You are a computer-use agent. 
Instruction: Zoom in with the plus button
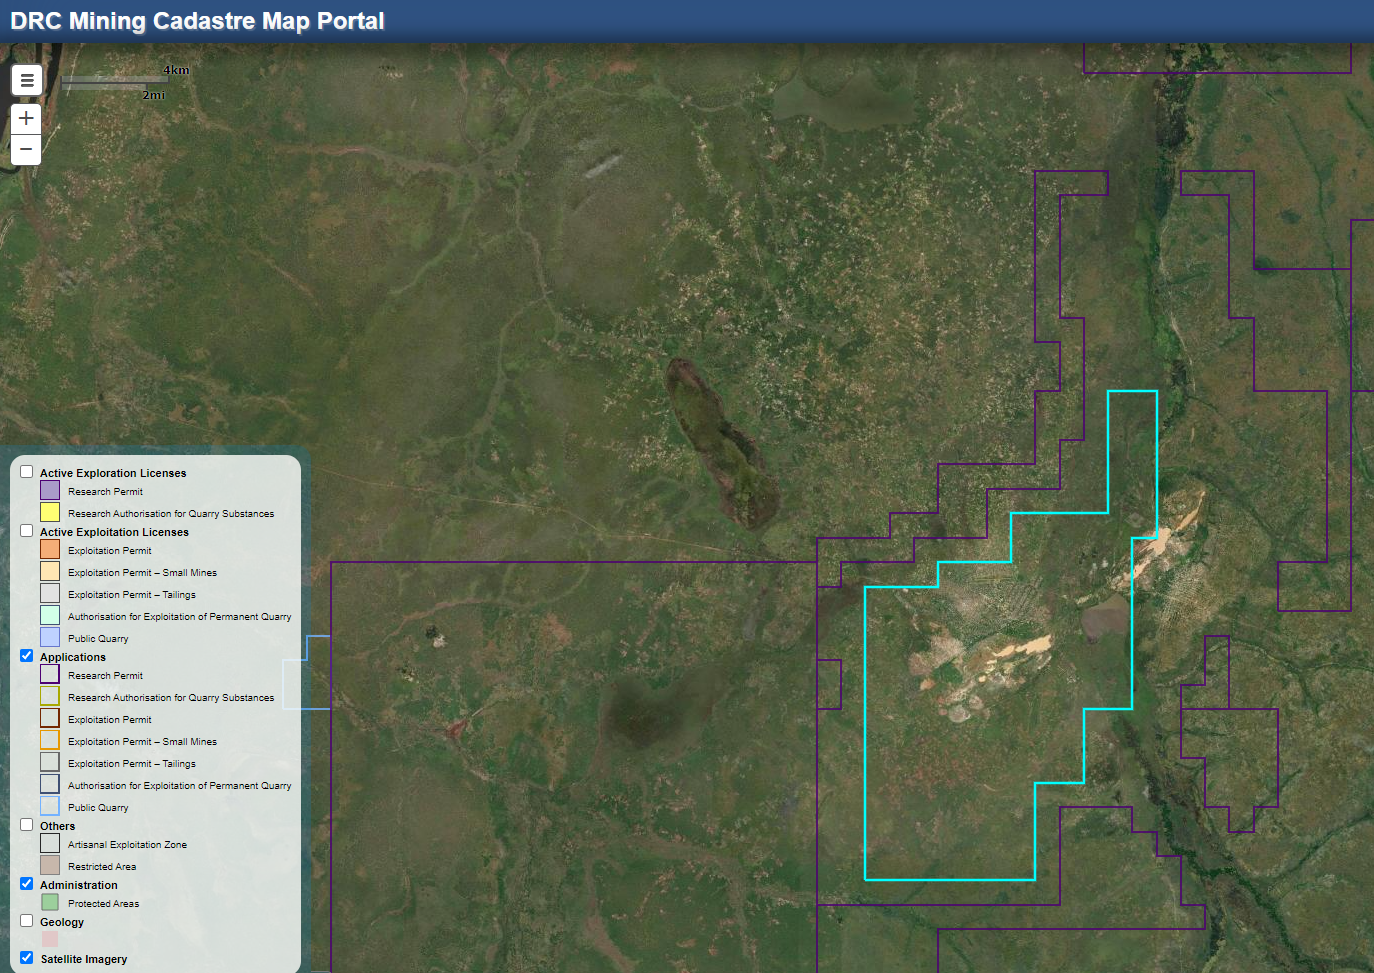tap(26, 118)
